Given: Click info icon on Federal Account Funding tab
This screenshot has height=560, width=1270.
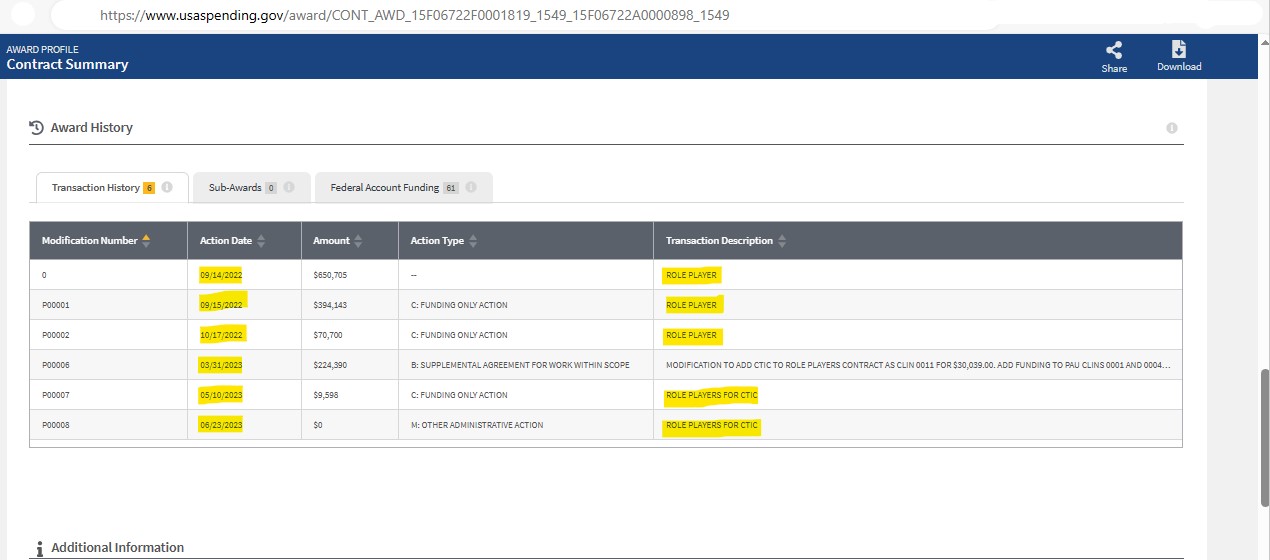Looking at the screenshot, I should point(471,187).
